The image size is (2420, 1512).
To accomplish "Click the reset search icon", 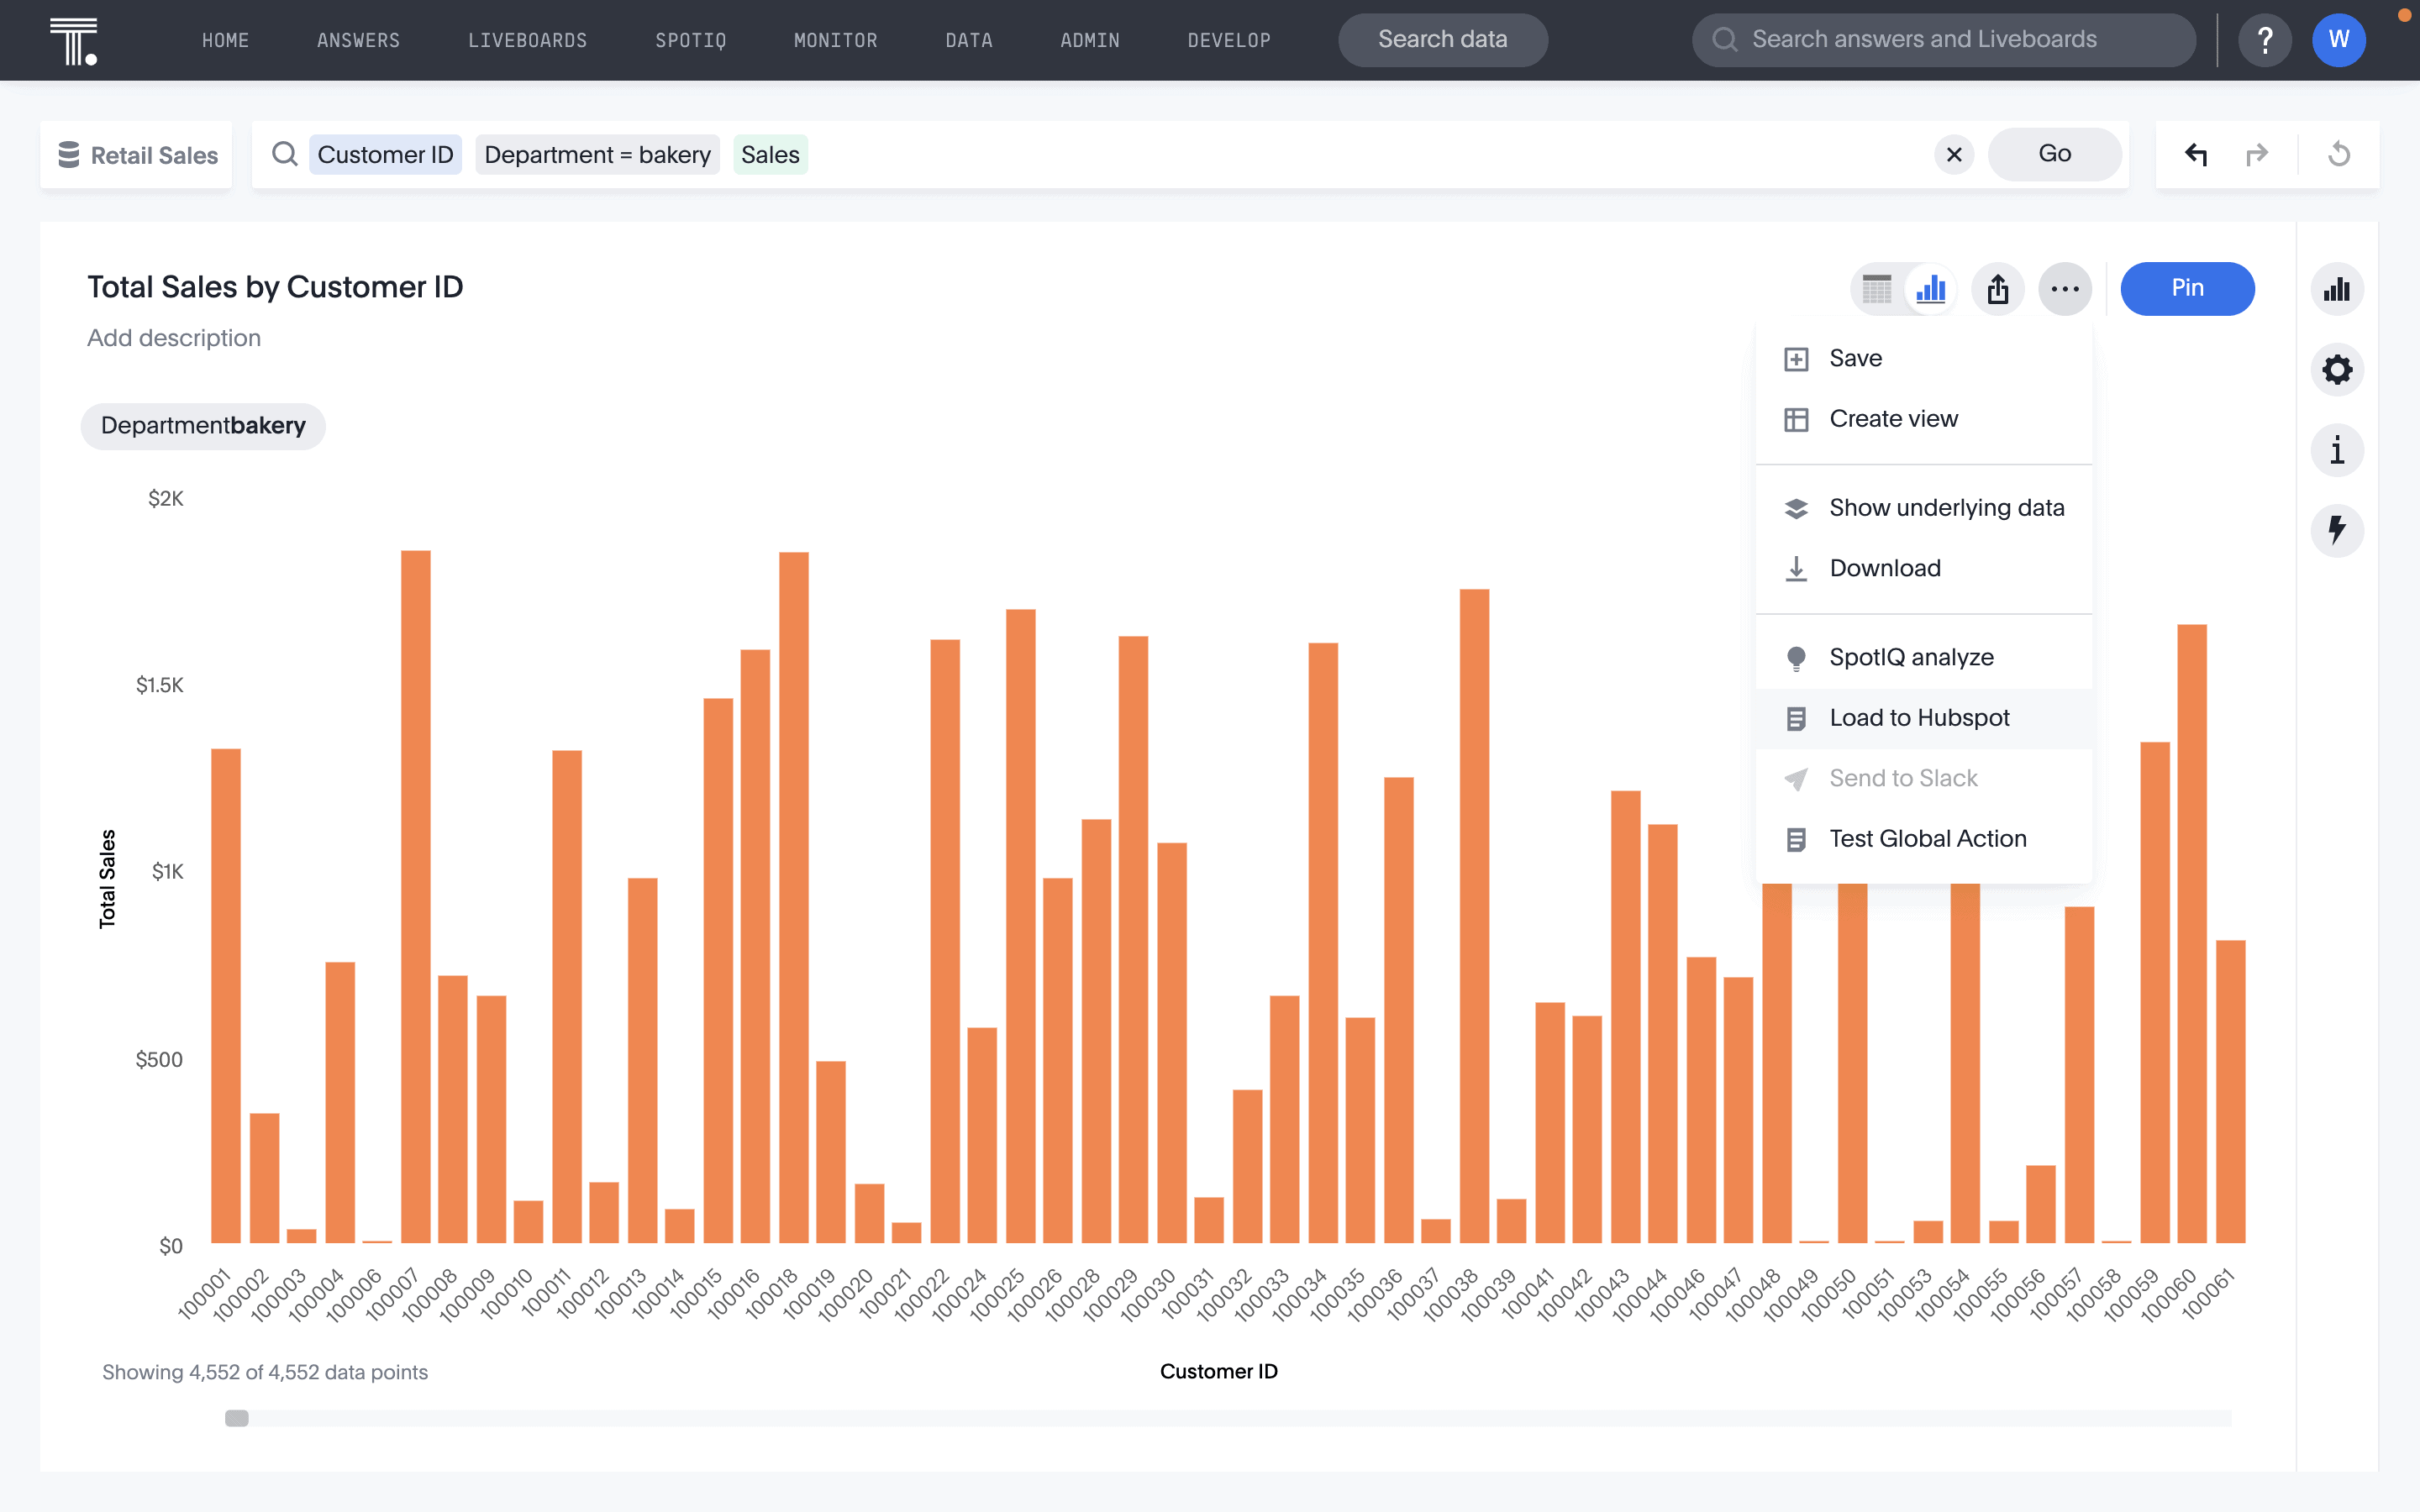I will 2339,154.
